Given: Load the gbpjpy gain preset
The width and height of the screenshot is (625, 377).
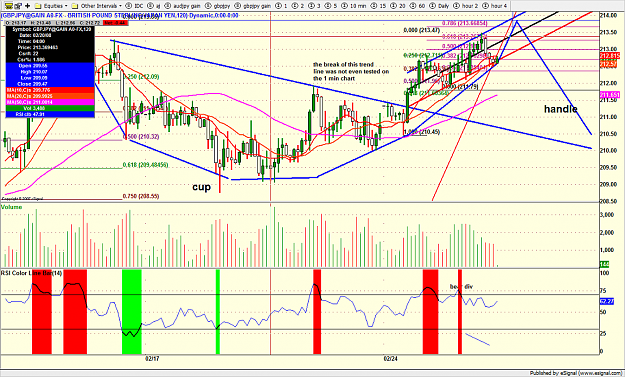Looking at the screenshot, I should (x=252, y=6).
